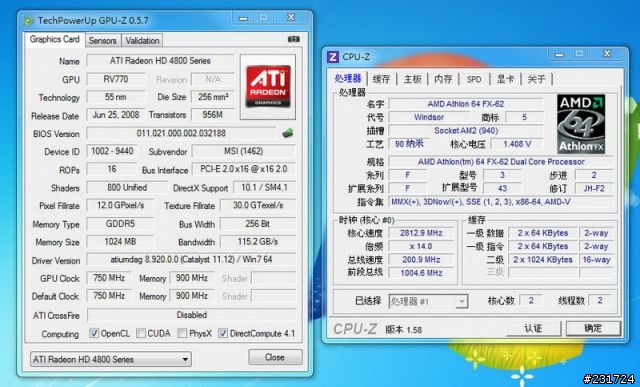Click the Close button in GPU-Z
Image resolution: width=640 pixels, height=387 pixels.
click(x=275, y=357)
